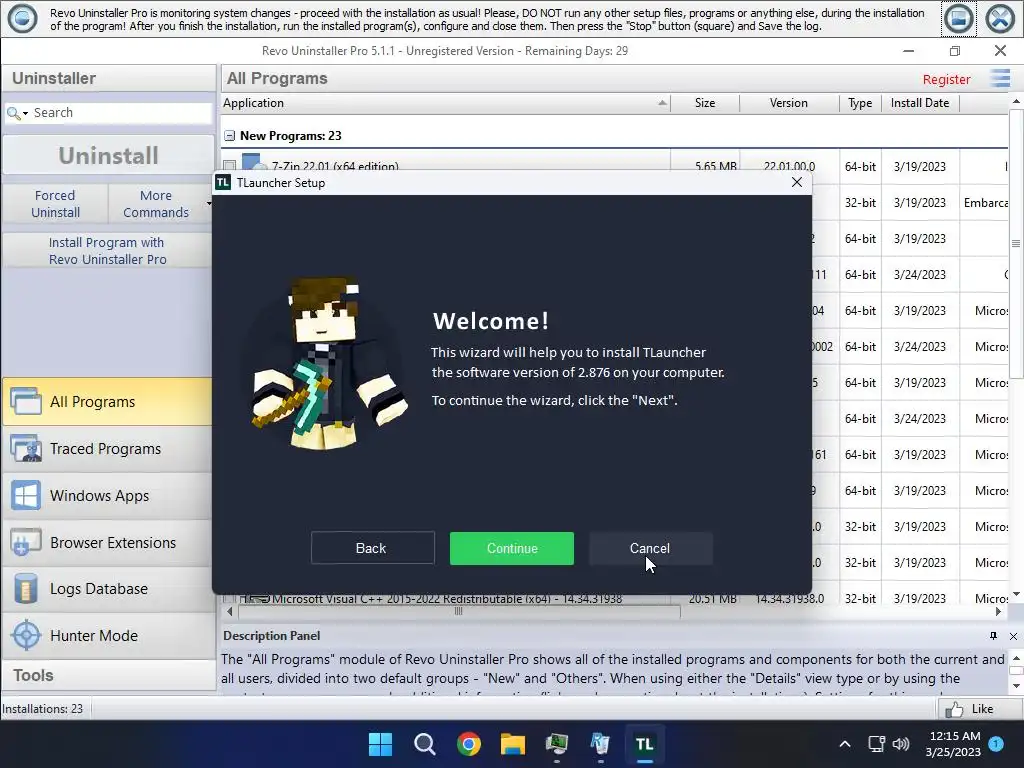This screenshot has height=768, width=1024.
Task: Click the Search input field
Action: (121, 113)
